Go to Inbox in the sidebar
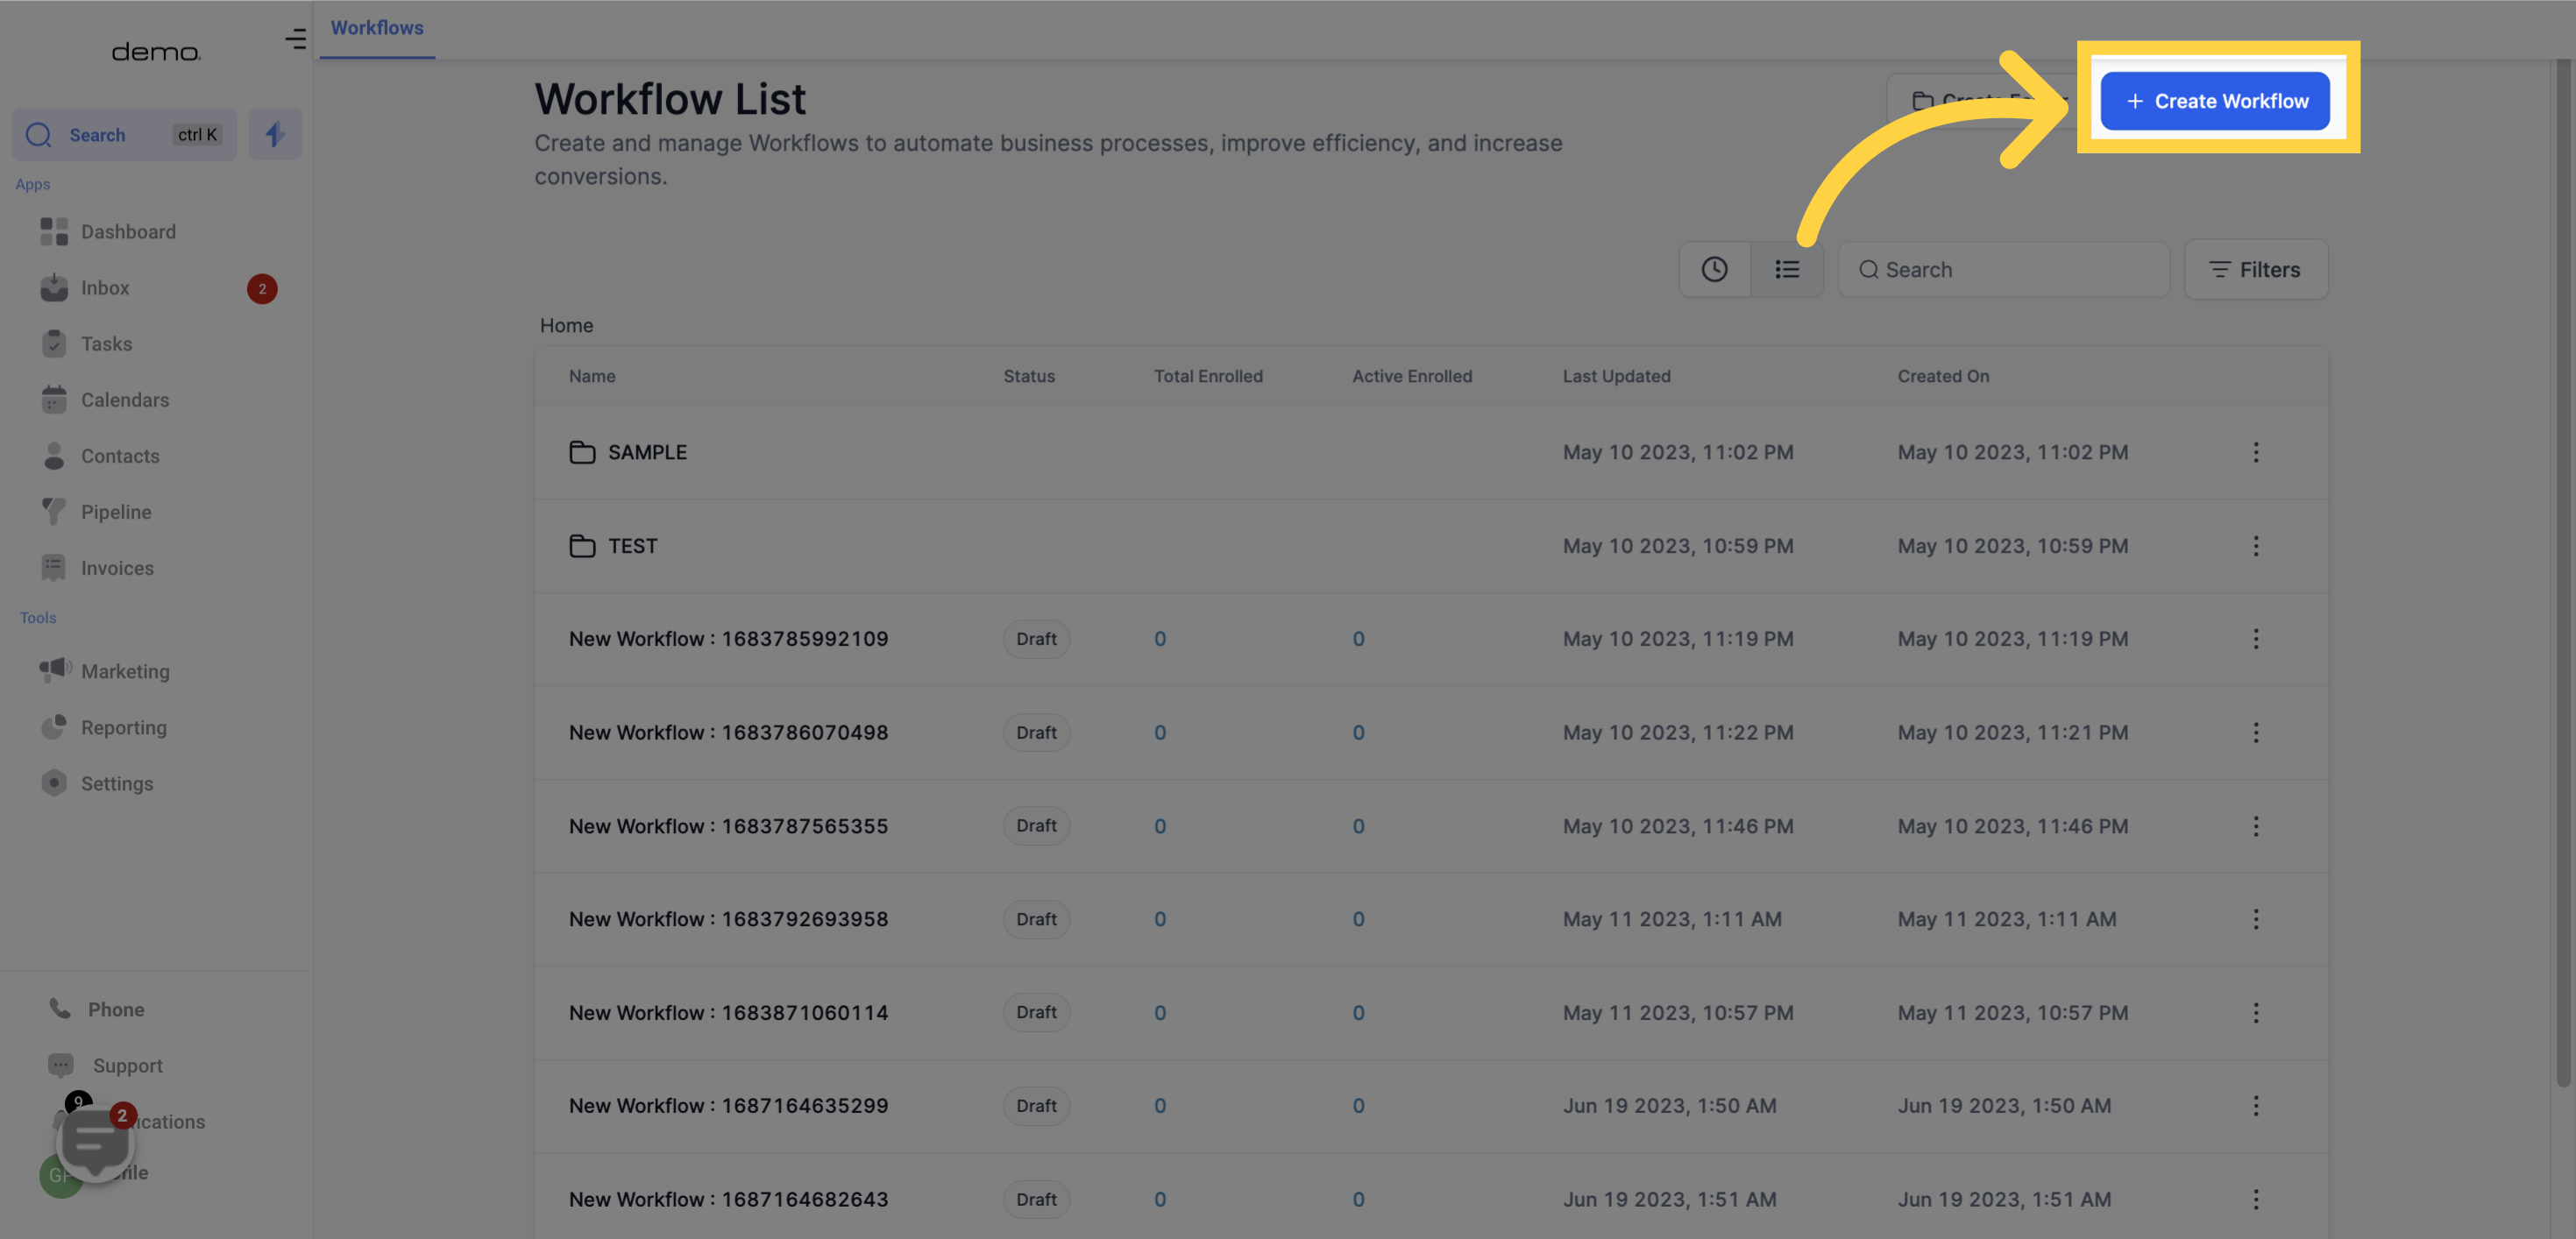The width and height of the screenshot is (2576, 1239). tap(105, 288)
